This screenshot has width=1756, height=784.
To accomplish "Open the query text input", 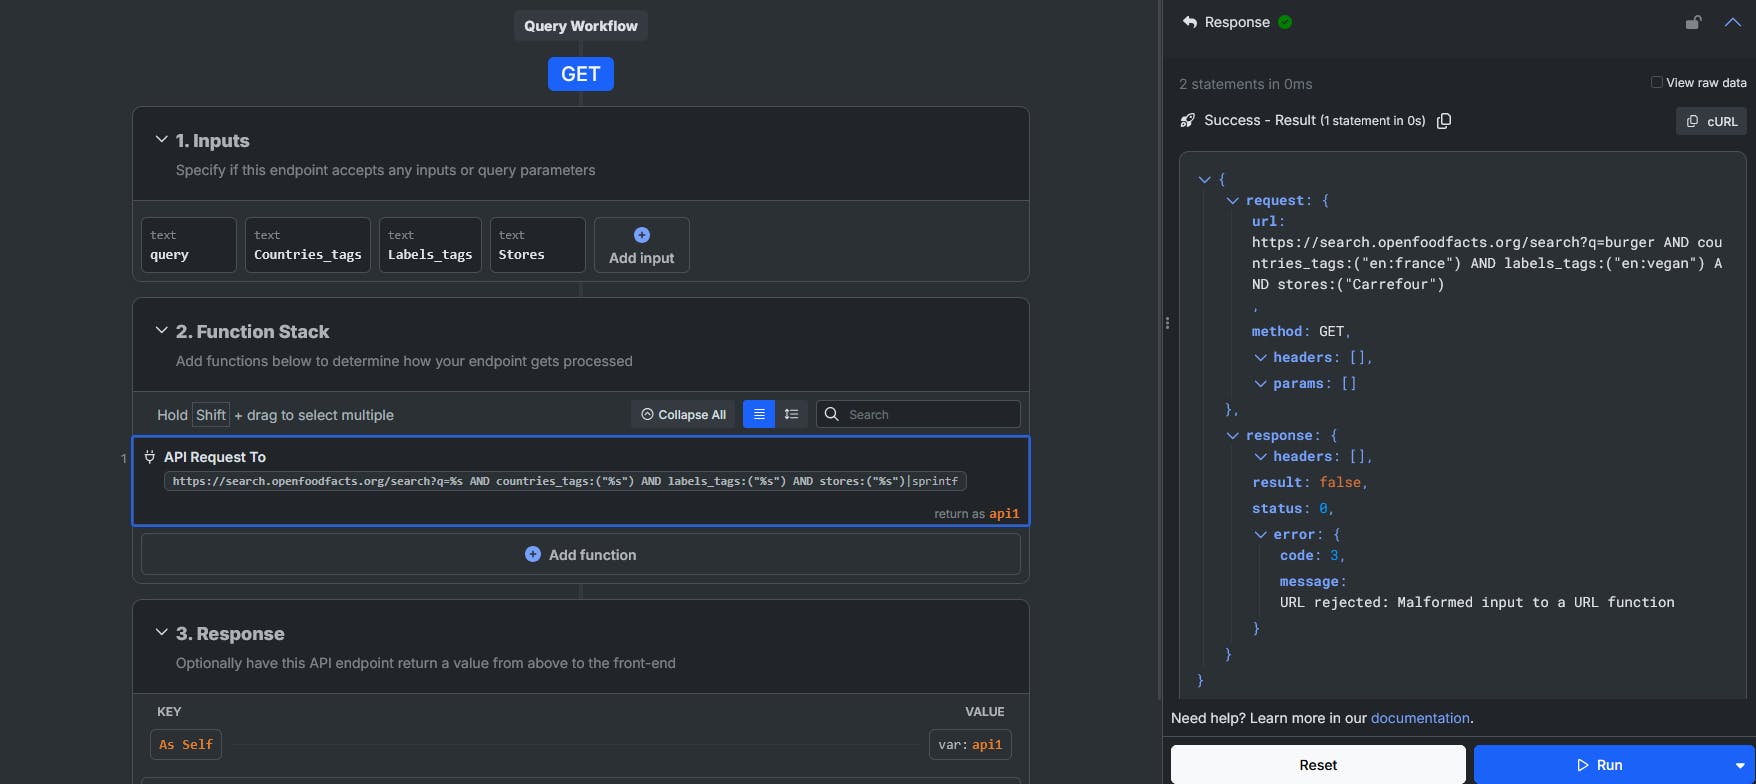I will [x=189, y=245].
